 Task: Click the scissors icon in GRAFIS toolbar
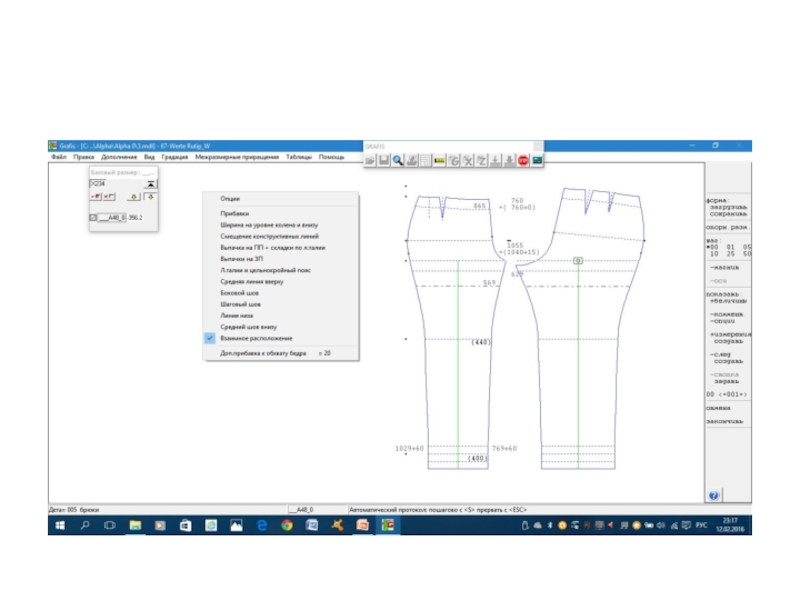pyautogui.click(x=467, y=159)
